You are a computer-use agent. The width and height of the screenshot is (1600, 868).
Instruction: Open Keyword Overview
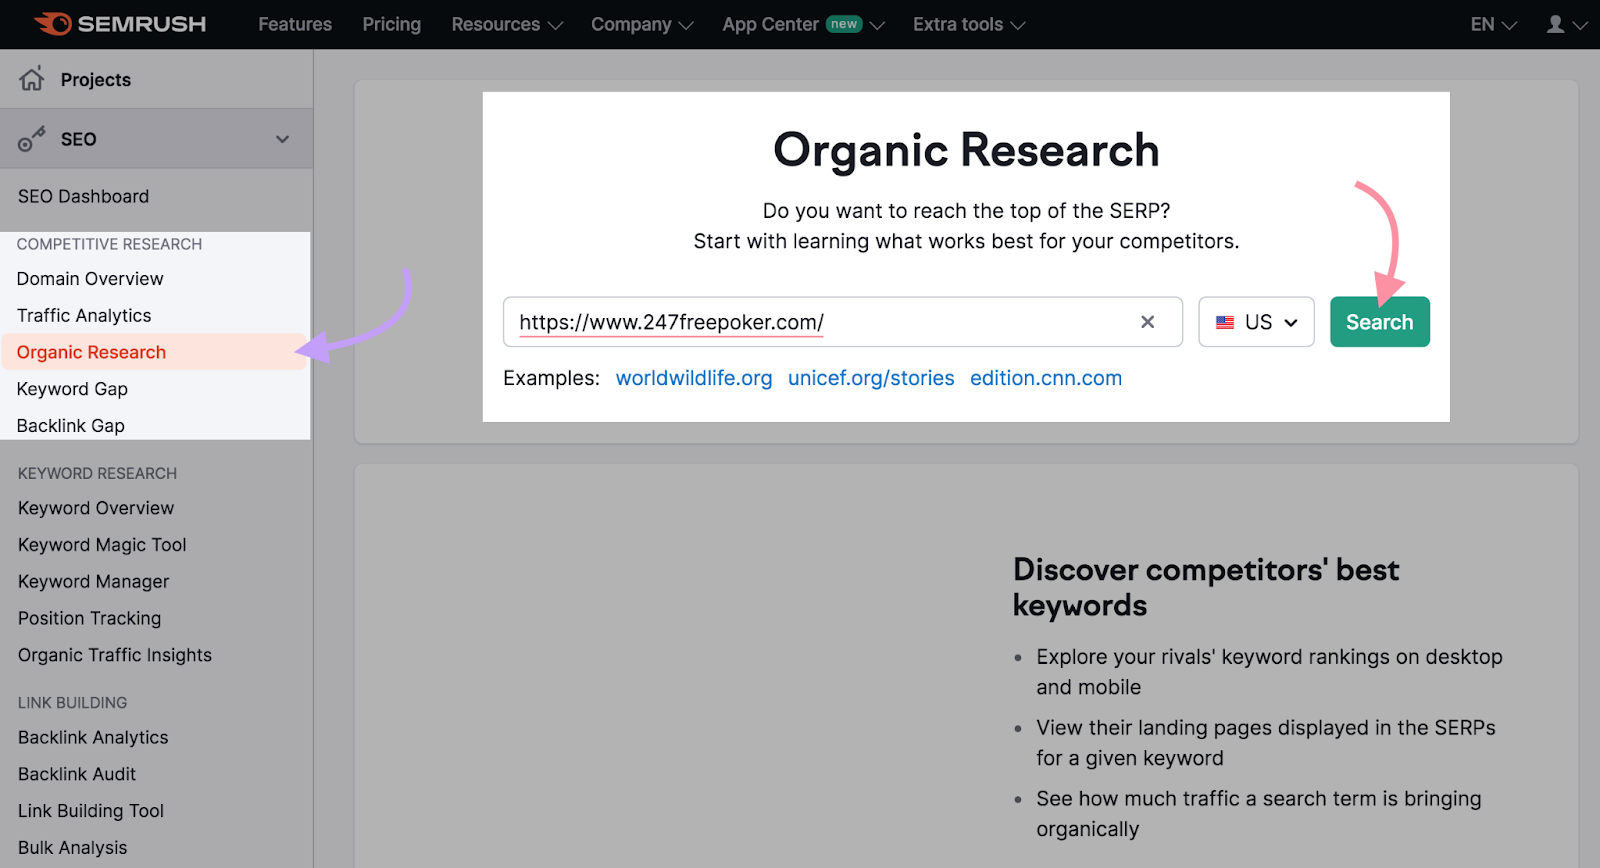point(96,508)
